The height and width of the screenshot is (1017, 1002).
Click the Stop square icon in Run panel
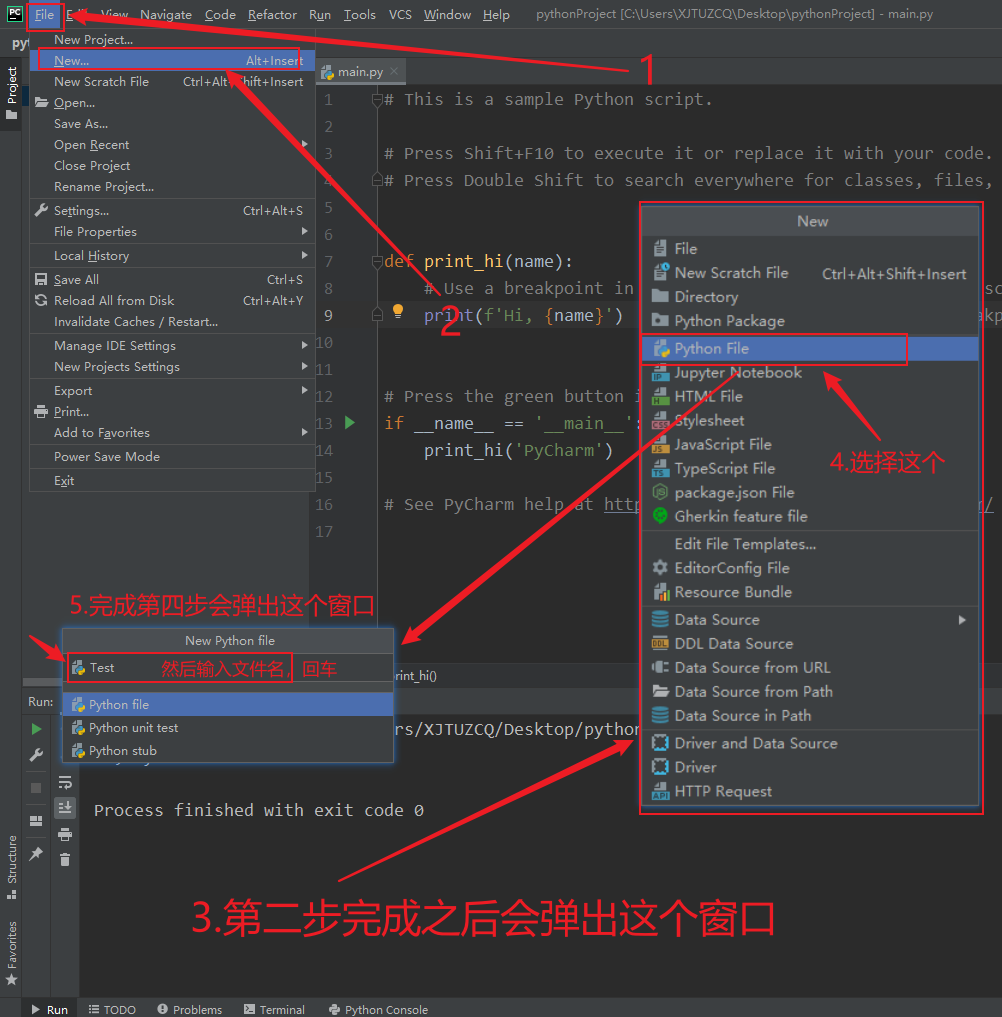tap(36, 788)
